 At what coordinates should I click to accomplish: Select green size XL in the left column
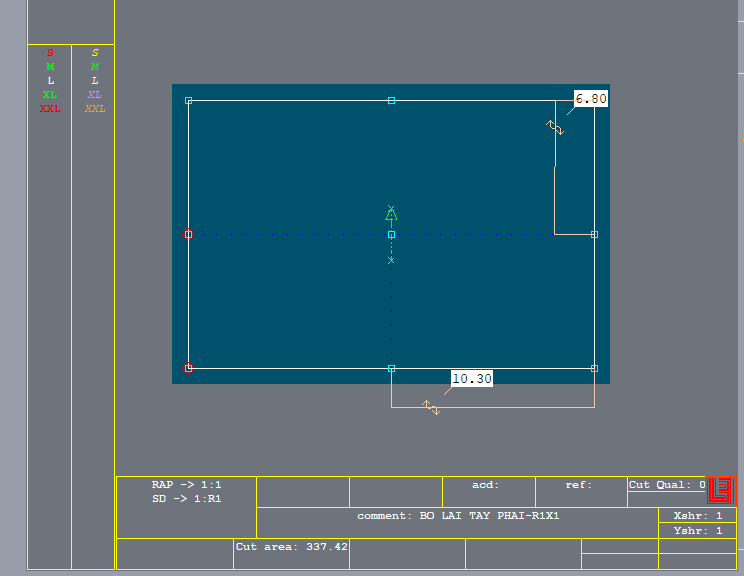(x=50, y=94)
